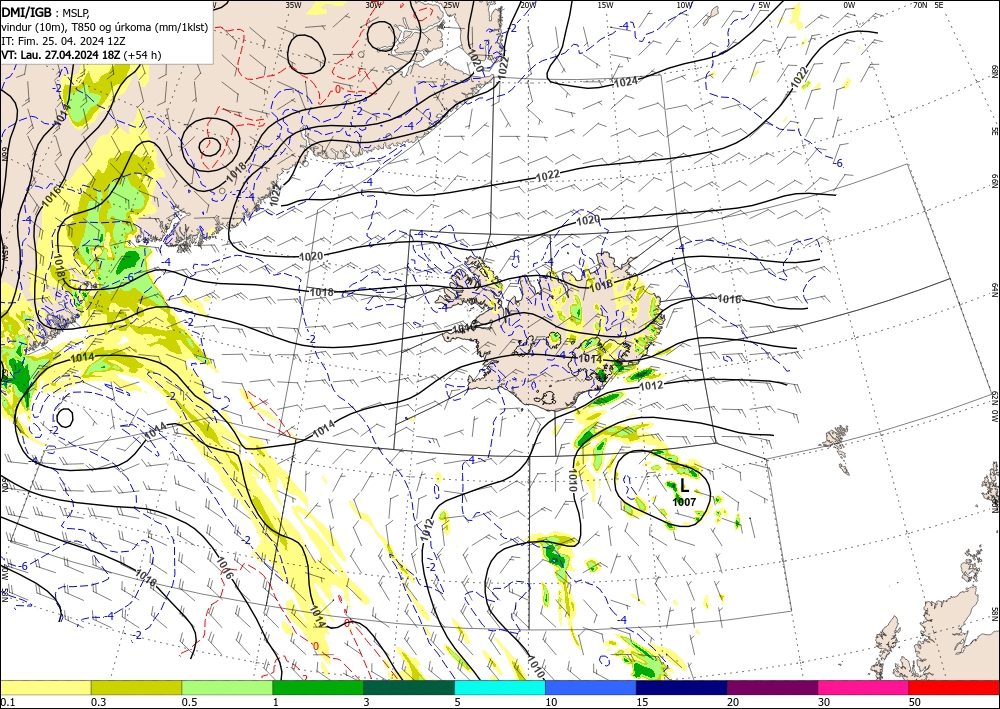Click the '50' legend value
The height and width of the screenshot is (709, 1000).
(x=915, y=702)
